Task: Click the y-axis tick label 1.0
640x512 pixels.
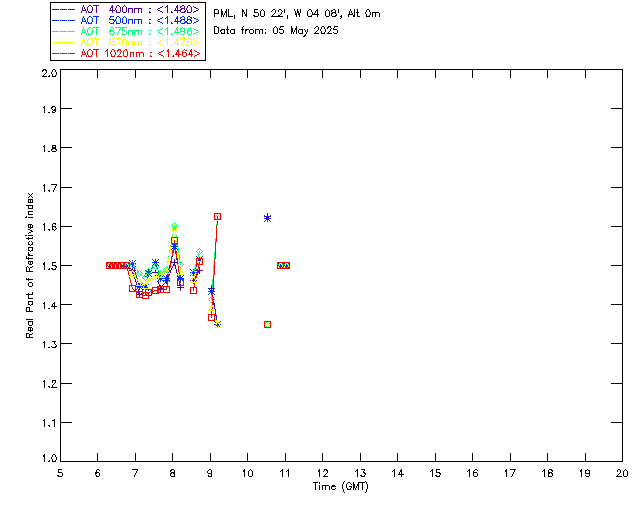Action: 49,459
